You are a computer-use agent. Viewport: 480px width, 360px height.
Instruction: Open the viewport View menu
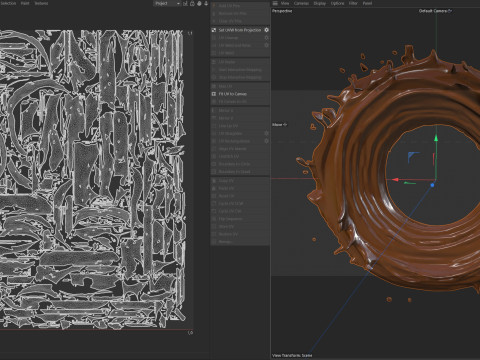(x=285, y=3)
